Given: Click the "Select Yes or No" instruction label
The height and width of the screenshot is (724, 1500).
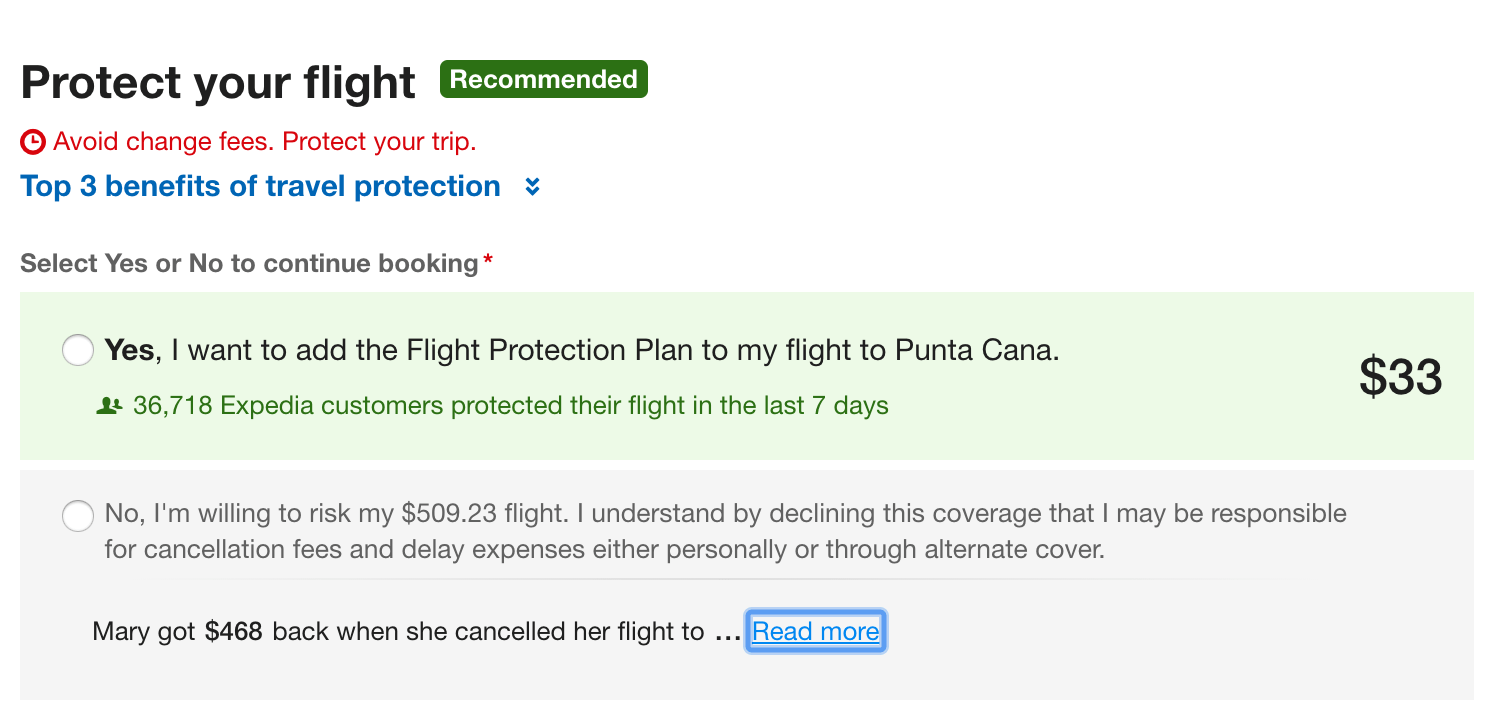Looking at the screenshot, I should [x=249, y=264].
